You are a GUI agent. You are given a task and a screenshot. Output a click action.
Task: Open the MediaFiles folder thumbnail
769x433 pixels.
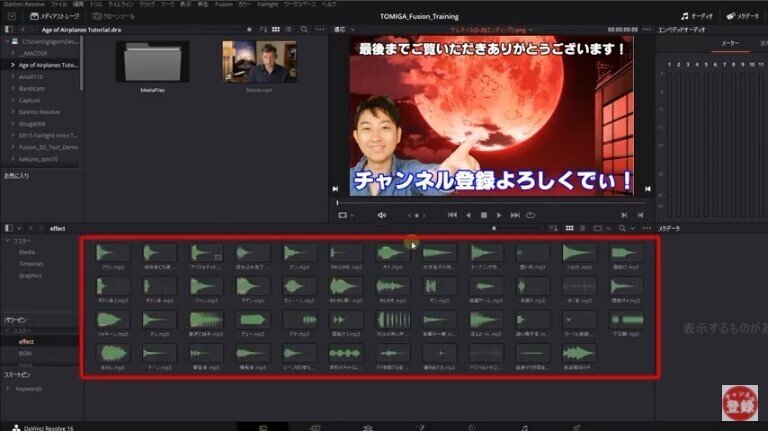click(153, 61)
